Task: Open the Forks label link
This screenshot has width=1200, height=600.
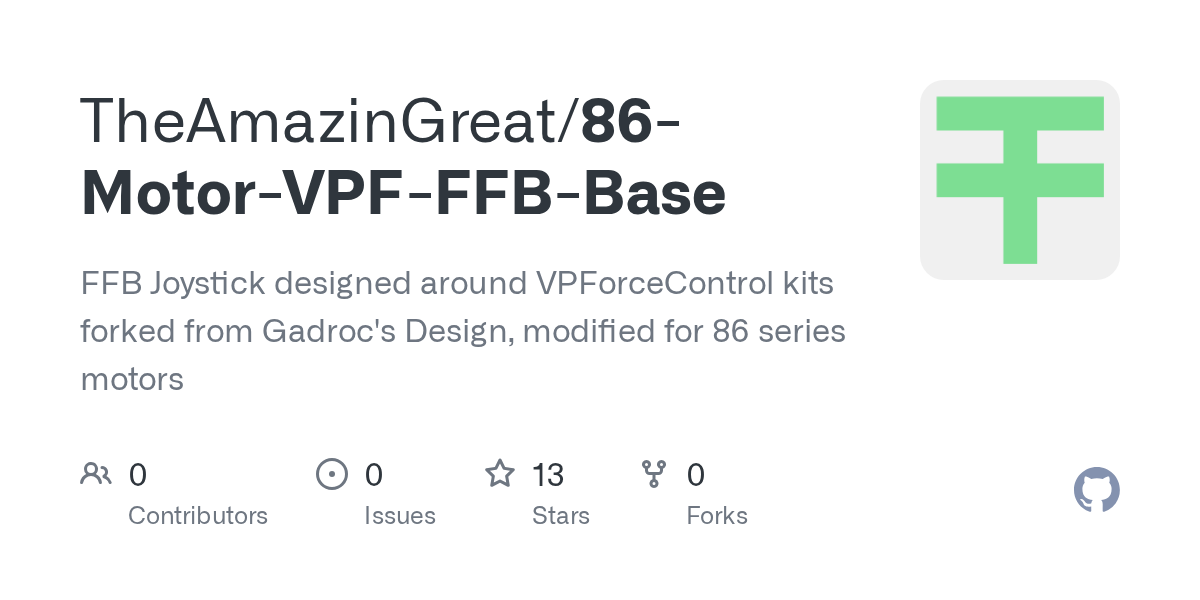Action: (x=717, y=516)
